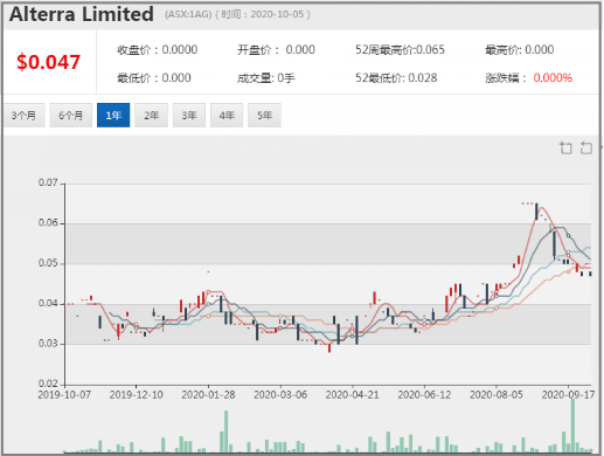The image size is (604, 456).
Task: Switch chart to 2年 range
Action: point(151,115)
